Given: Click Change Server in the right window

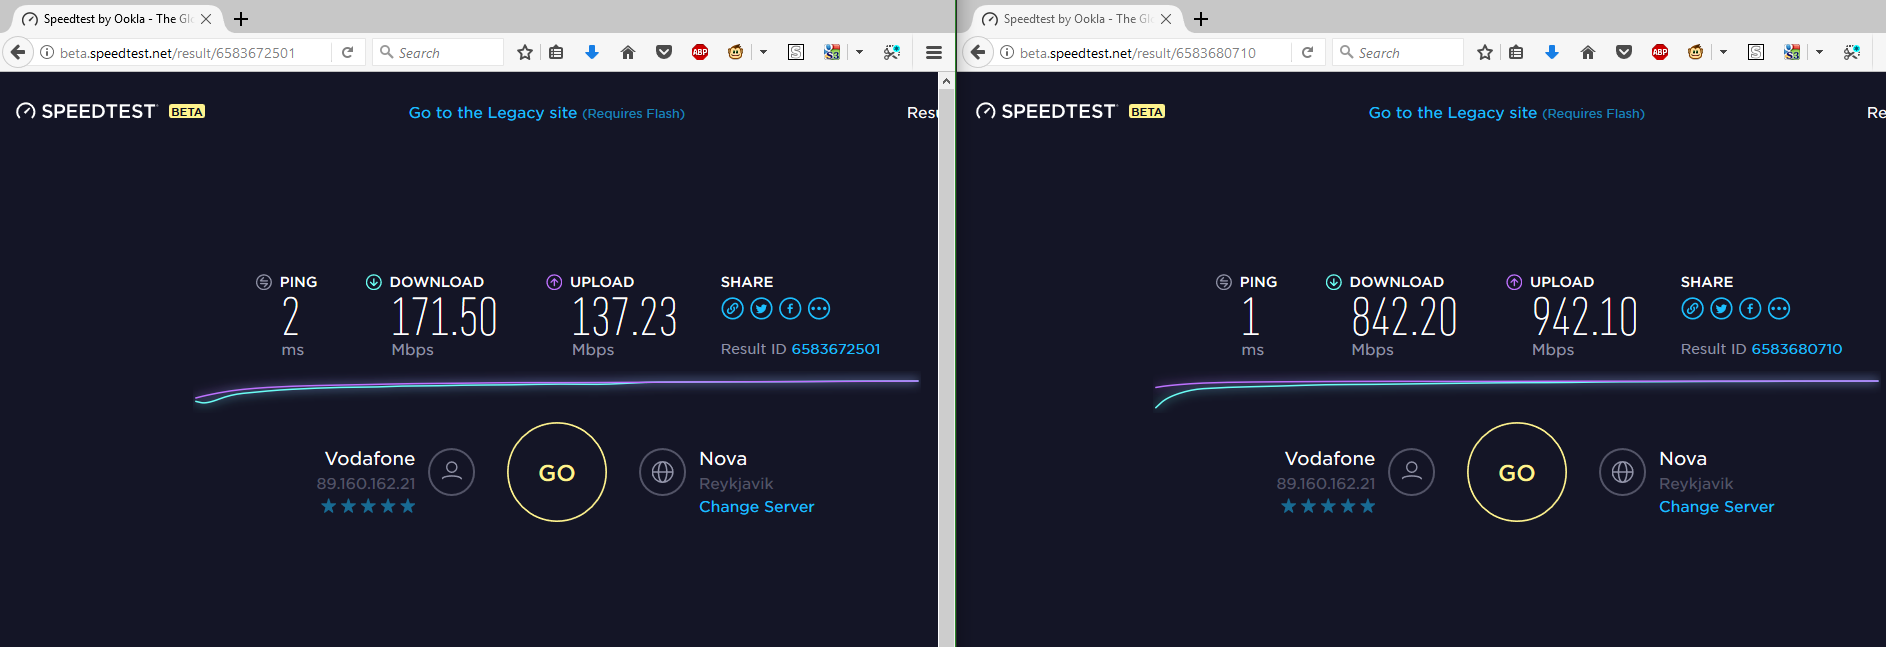Looking at the screenshot, I should 1717,507.
